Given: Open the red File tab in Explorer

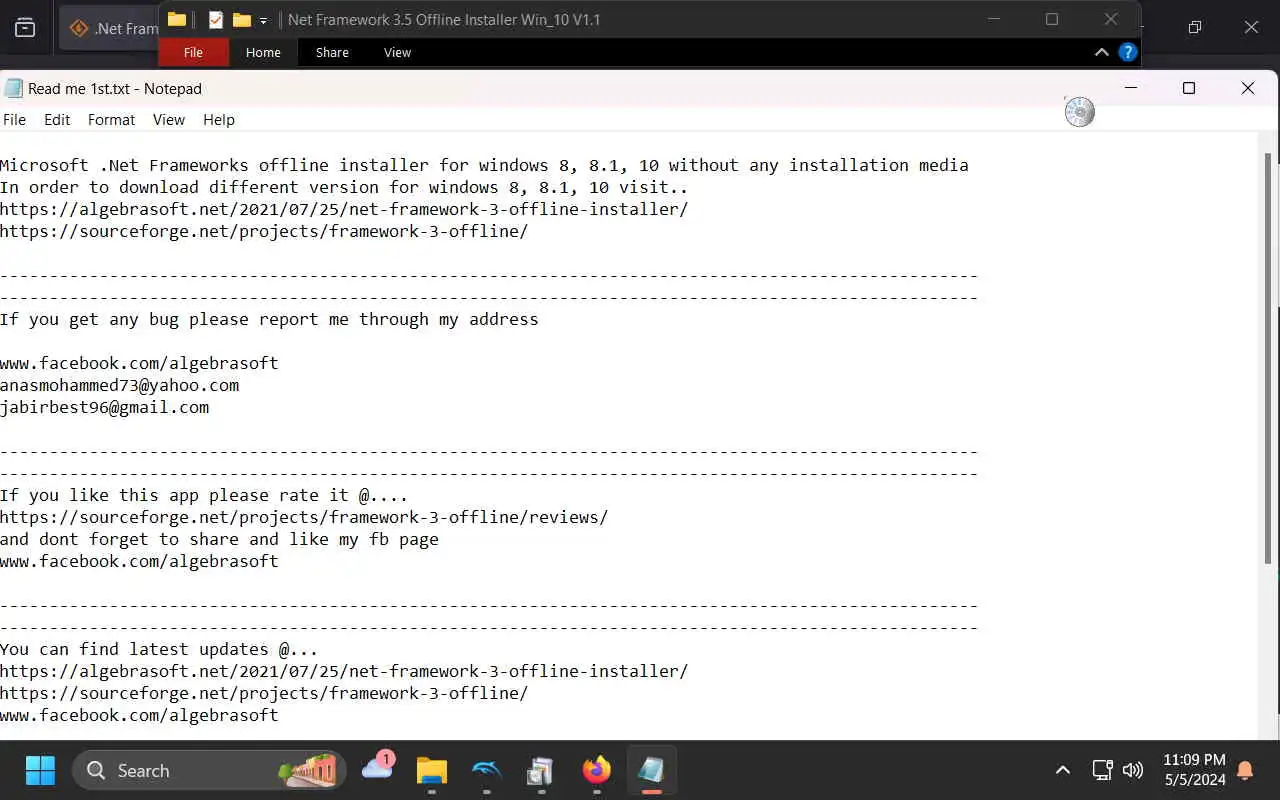Looking at the screenshot, I should [193, 52].
